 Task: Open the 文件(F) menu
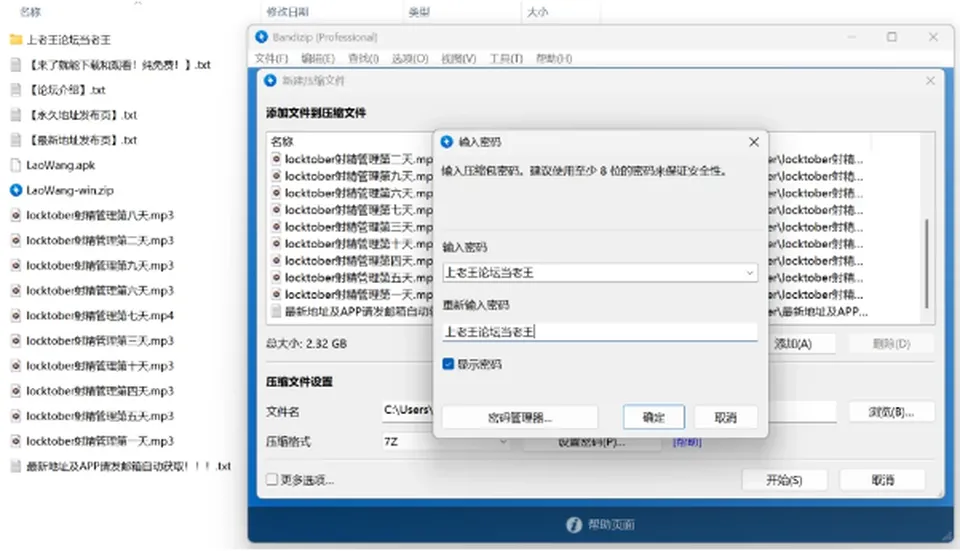coord(271,59)
